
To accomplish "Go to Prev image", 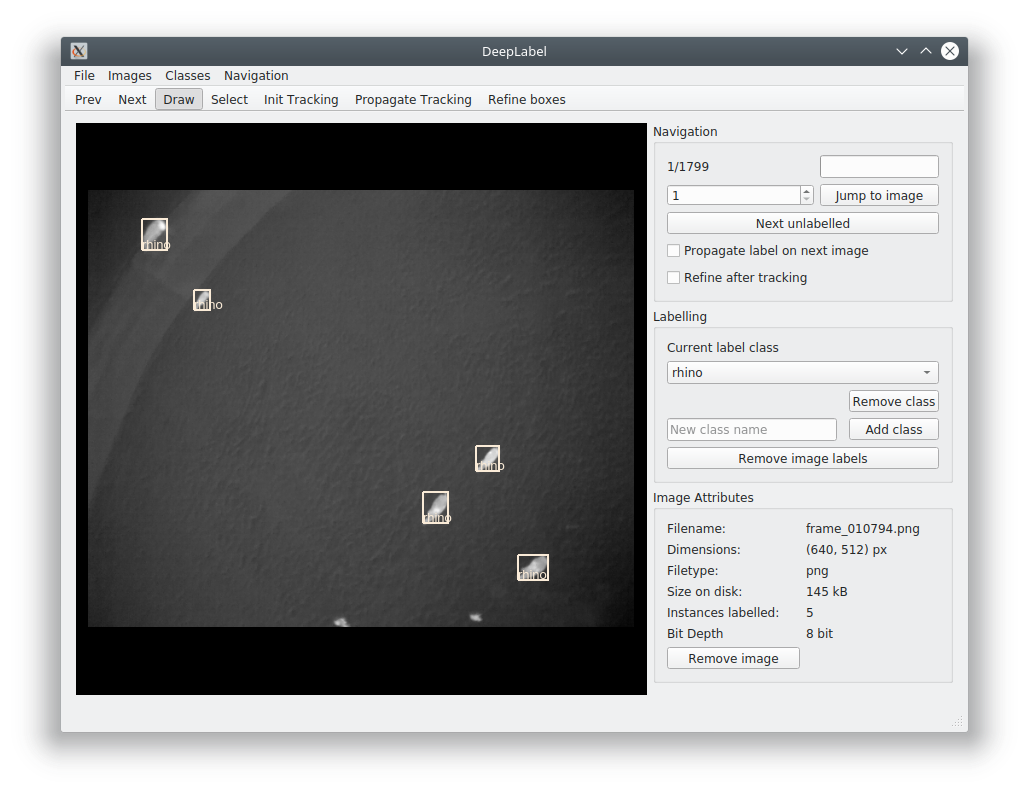I will (x=88, y=100).
